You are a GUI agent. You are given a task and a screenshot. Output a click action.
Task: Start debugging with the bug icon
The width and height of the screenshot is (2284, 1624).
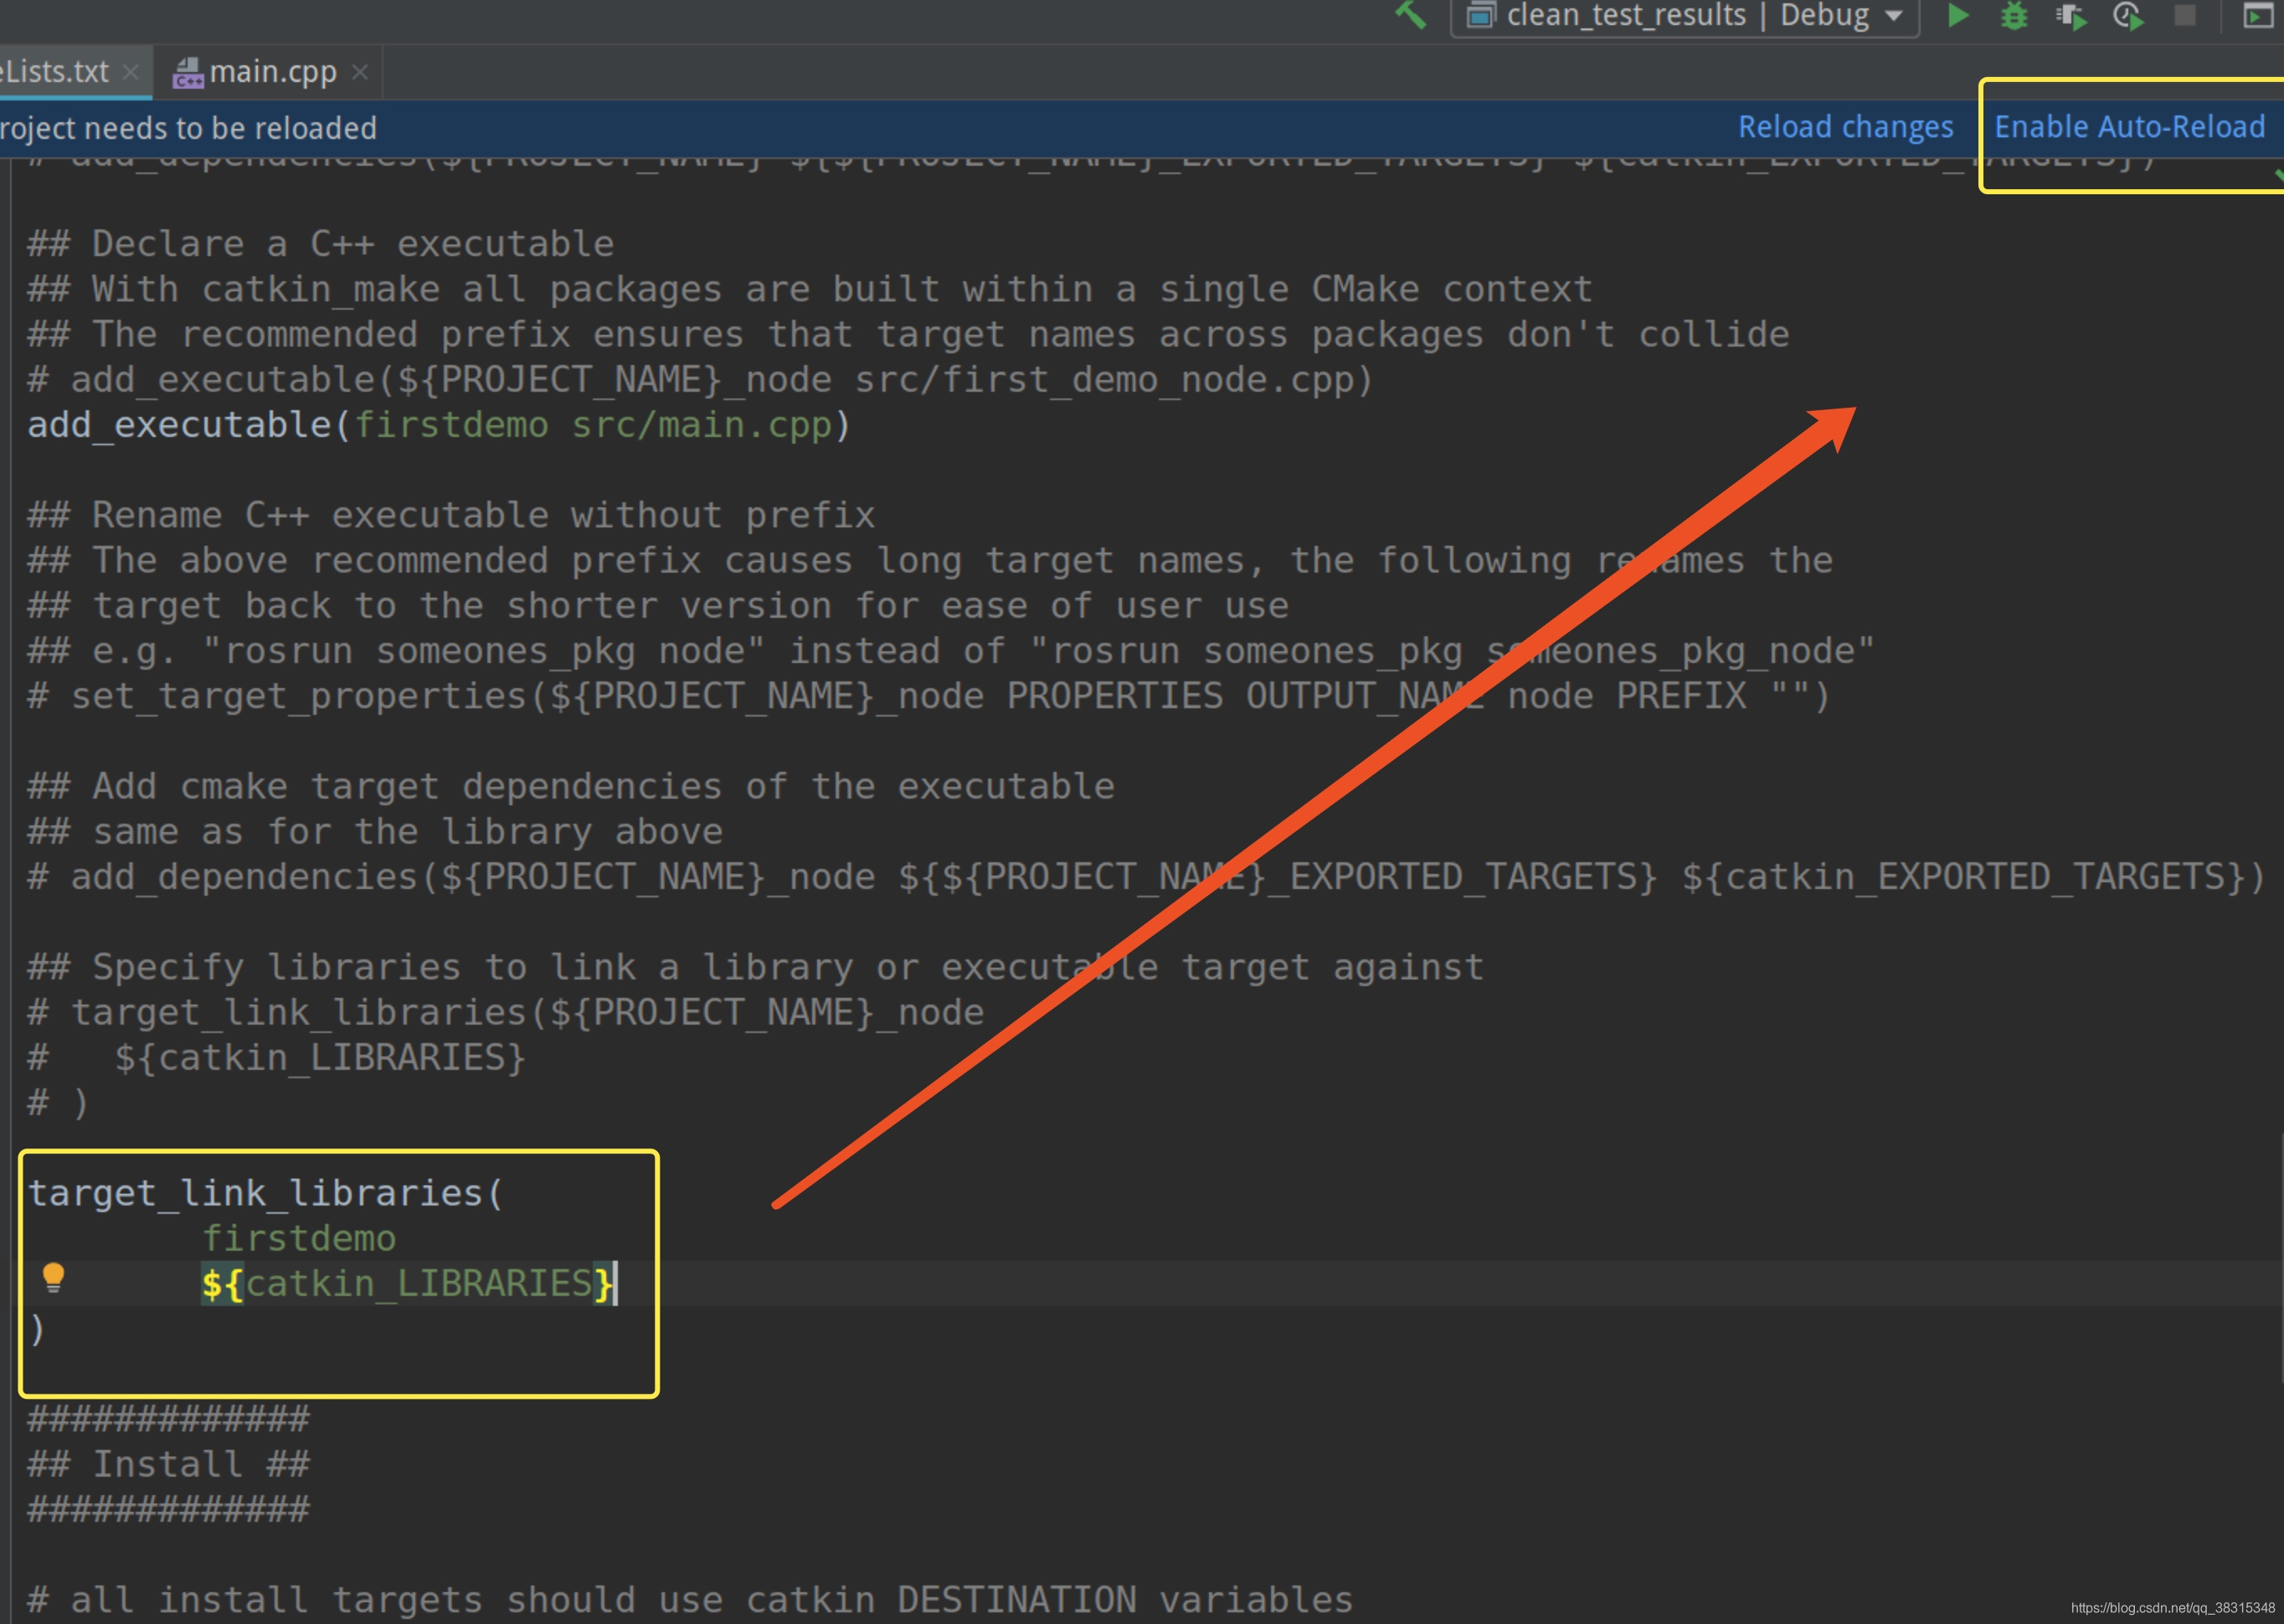tap(2014, 16)
